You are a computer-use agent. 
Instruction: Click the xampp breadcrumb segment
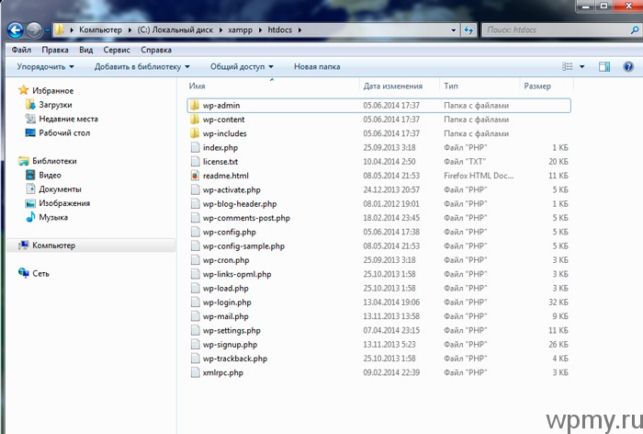click(240, 30)
